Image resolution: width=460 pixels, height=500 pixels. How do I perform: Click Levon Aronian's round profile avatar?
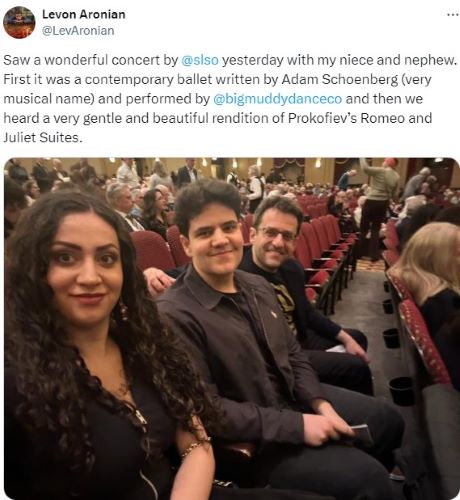19,23
